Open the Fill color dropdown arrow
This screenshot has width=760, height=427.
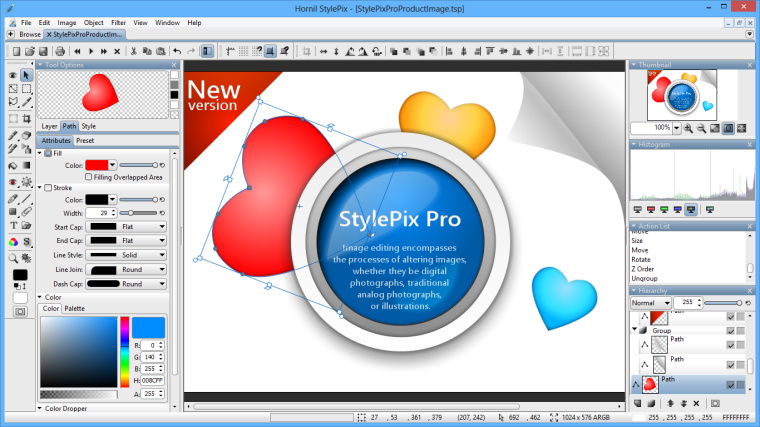[x=112, y=165]
